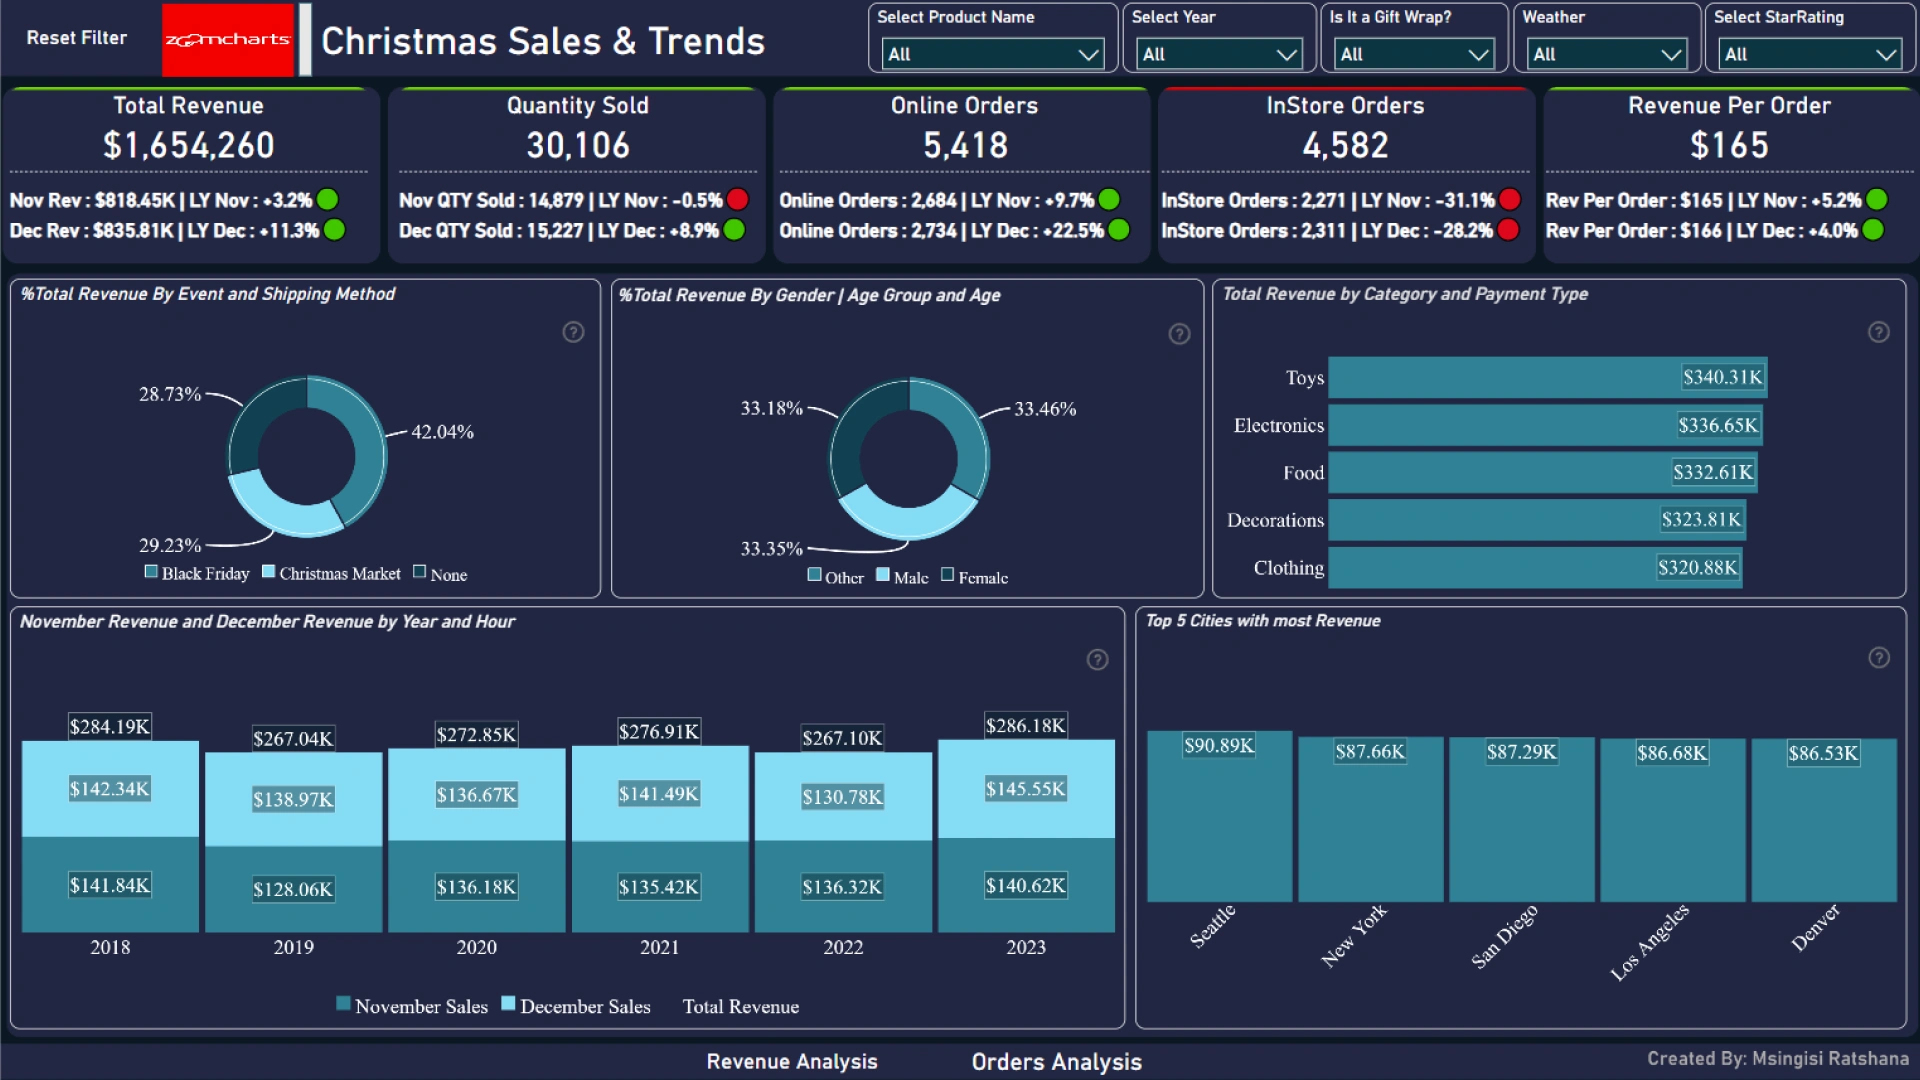Viewport: 1920px width, 1080px height.
Task: Toggle Black Friday legend item
Action: coord(197,574)
